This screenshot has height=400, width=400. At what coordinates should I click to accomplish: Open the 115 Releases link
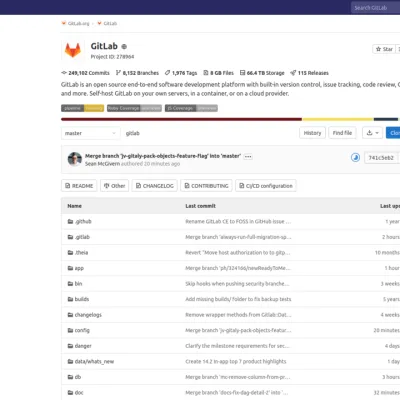click(x=309, y=73)
